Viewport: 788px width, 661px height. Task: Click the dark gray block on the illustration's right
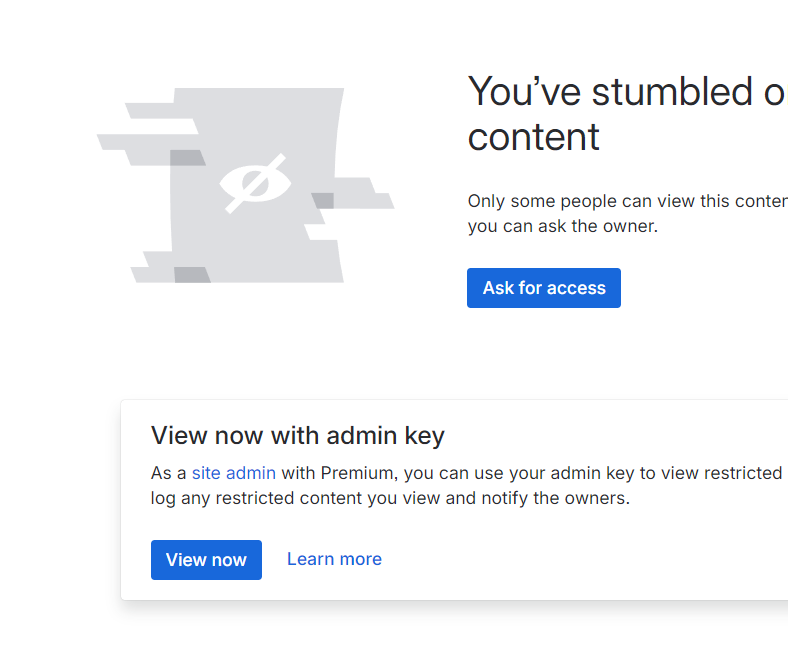click(323, 201)
